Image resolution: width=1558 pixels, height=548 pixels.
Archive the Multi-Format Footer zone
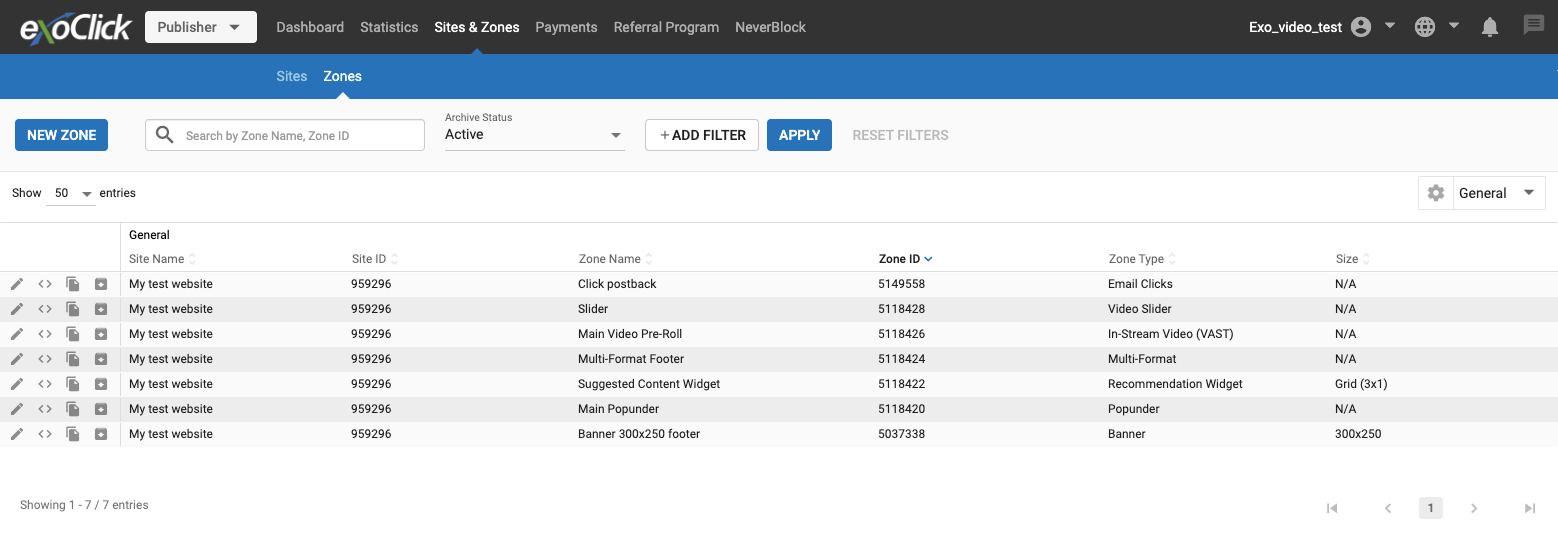(x=101, y=359)
